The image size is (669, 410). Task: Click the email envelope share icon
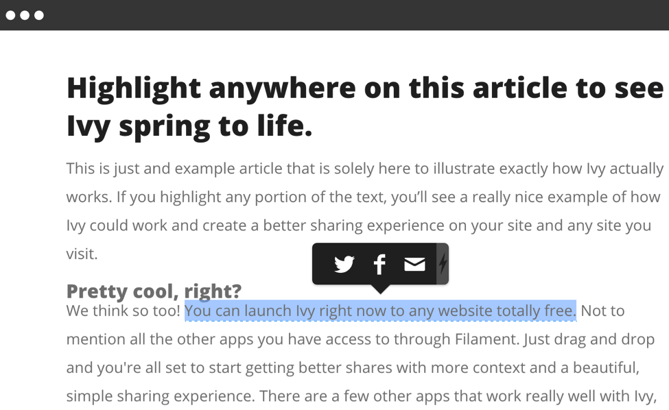point(414,264)
